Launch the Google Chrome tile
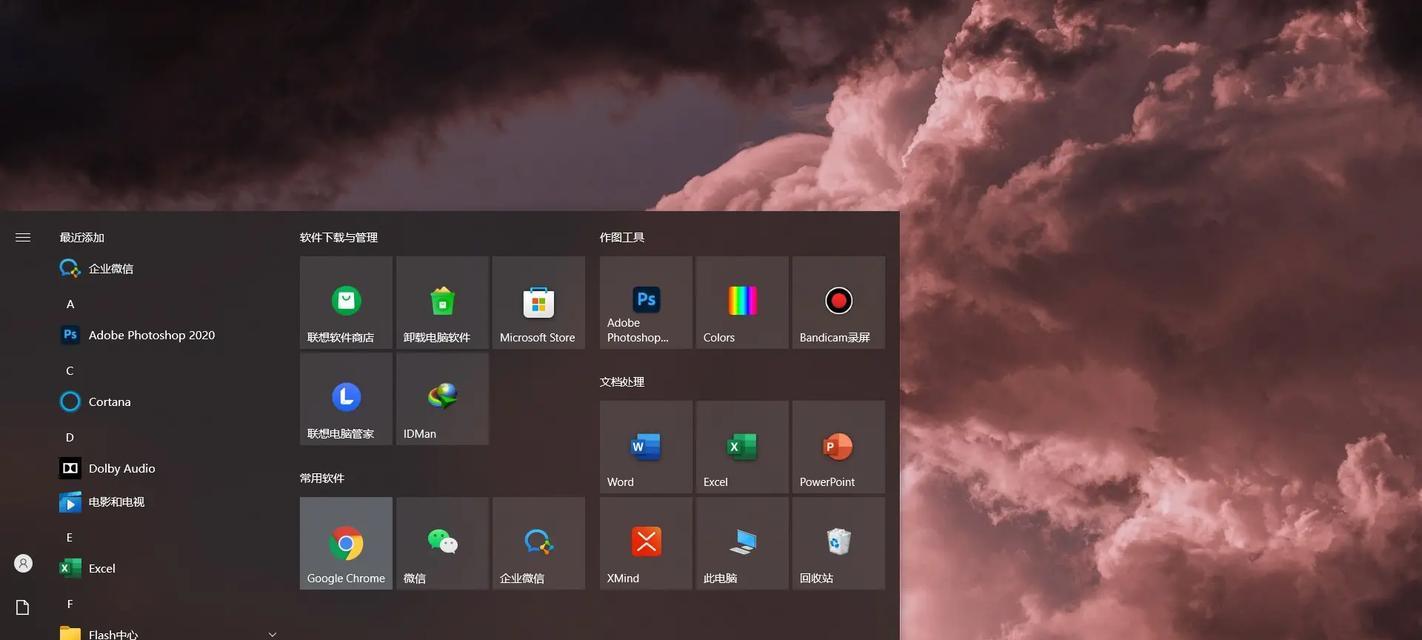The height and width of the screenshot is (640, 1422). coord(346,543)
